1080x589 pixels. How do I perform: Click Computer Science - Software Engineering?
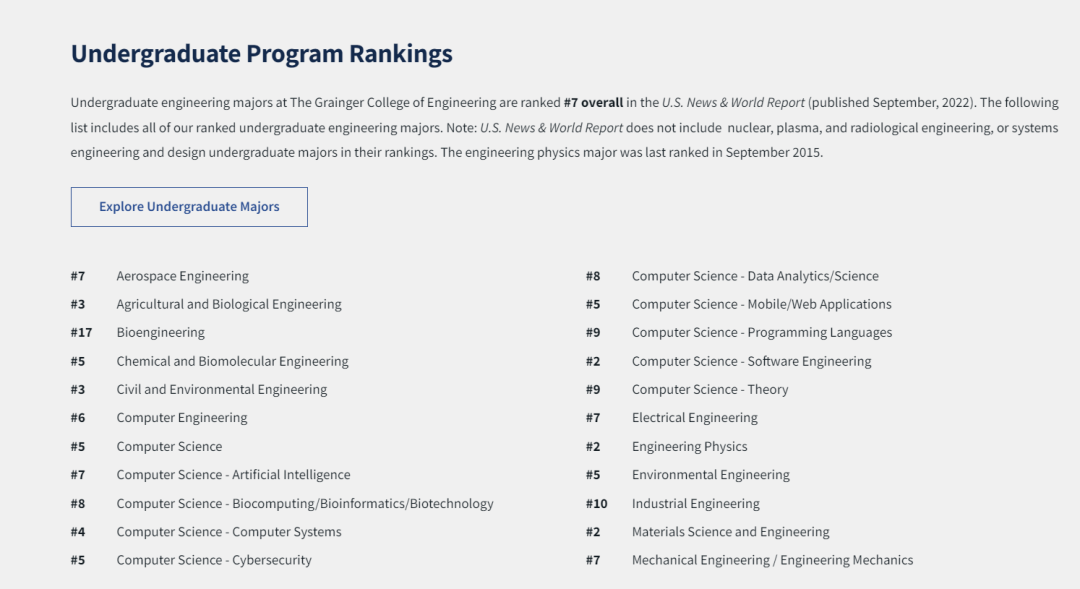pos(751,361)
